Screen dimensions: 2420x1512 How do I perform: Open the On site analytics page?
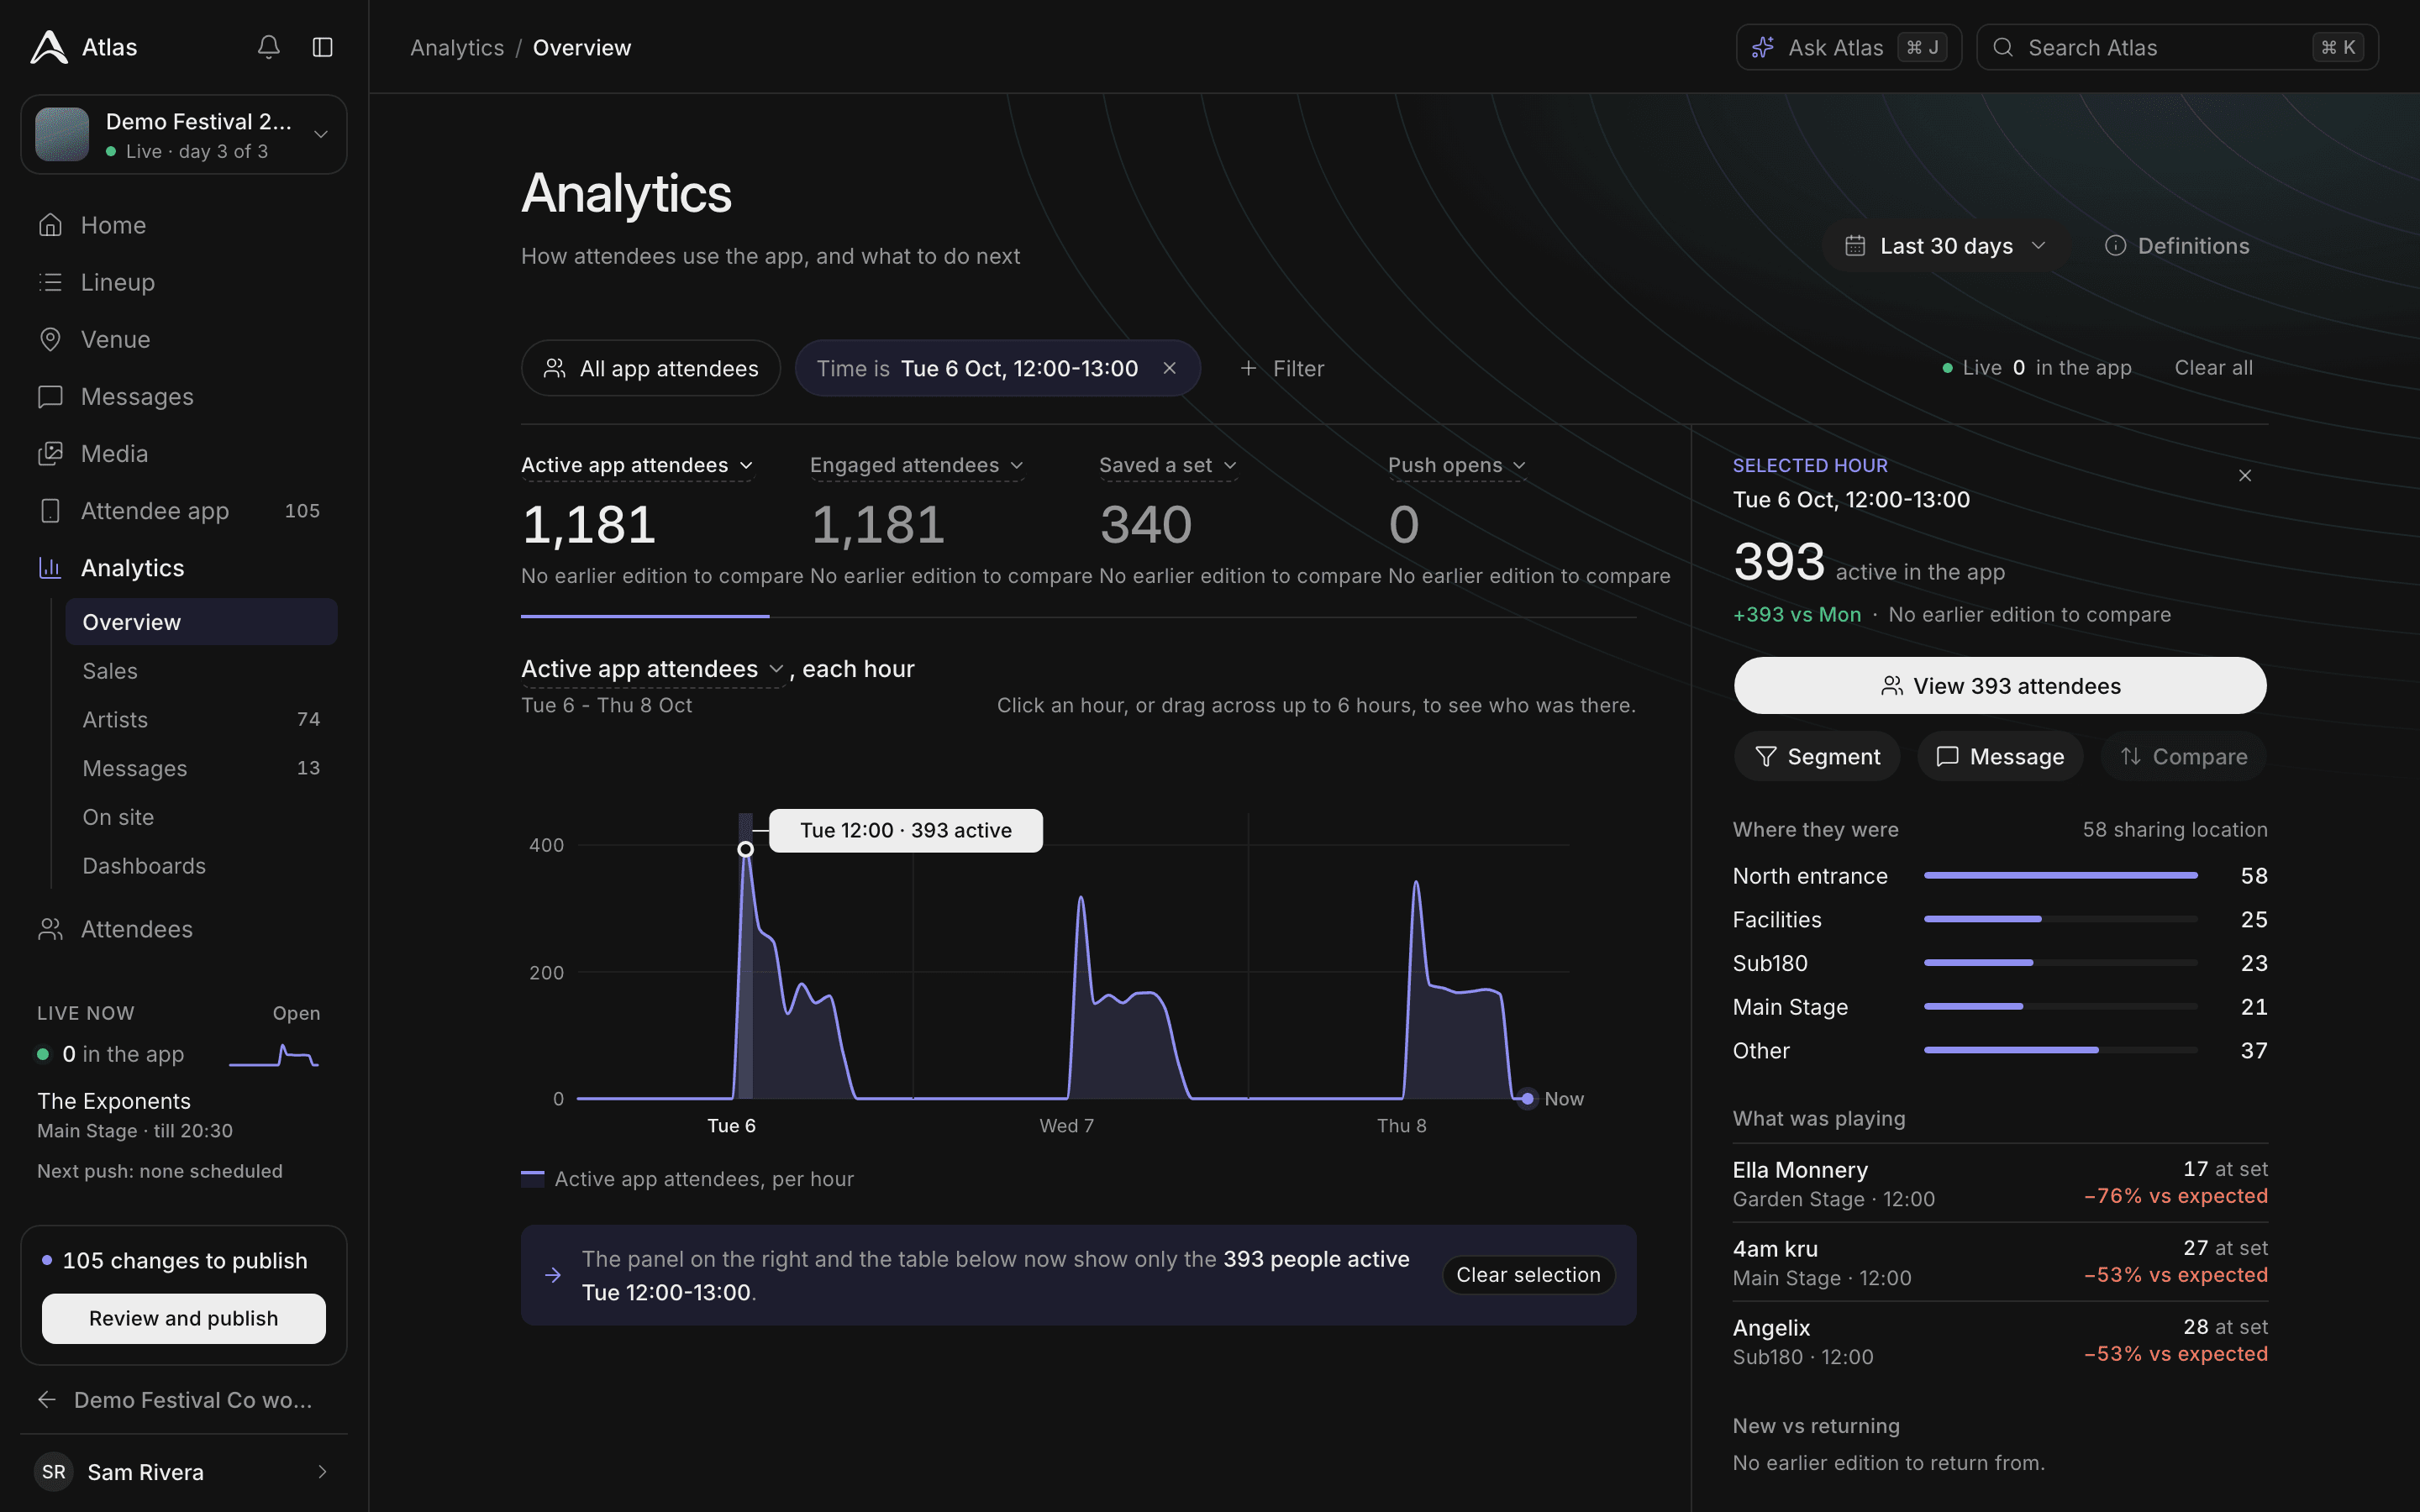pyautogui.click(x=201, y=817)
